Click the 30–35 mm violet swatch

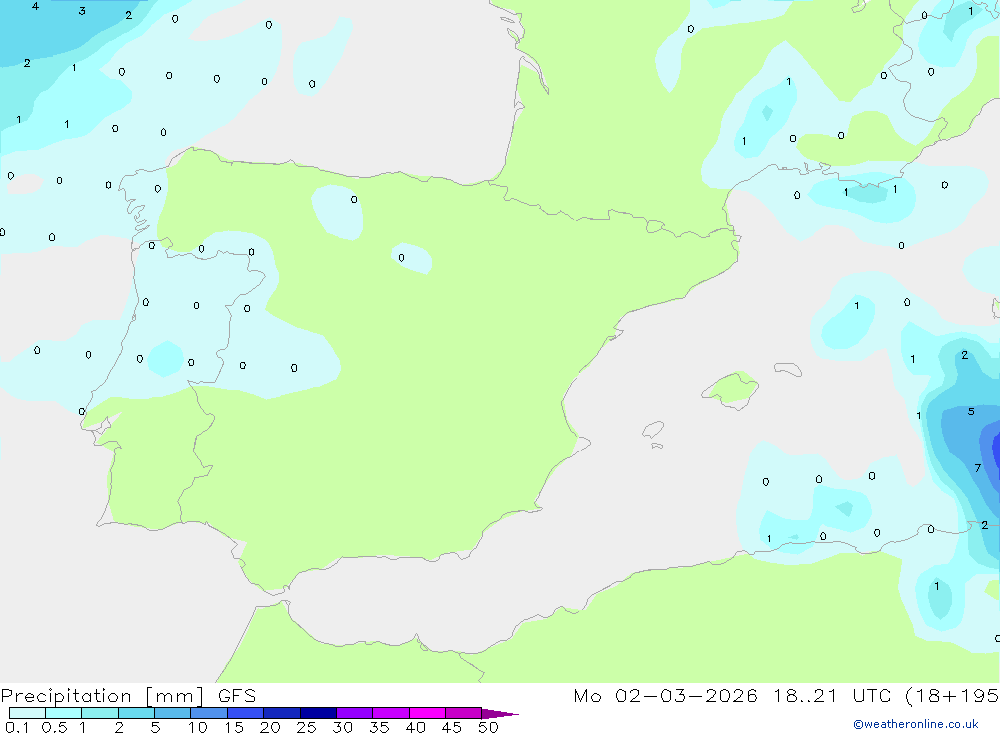pos(355,713)
